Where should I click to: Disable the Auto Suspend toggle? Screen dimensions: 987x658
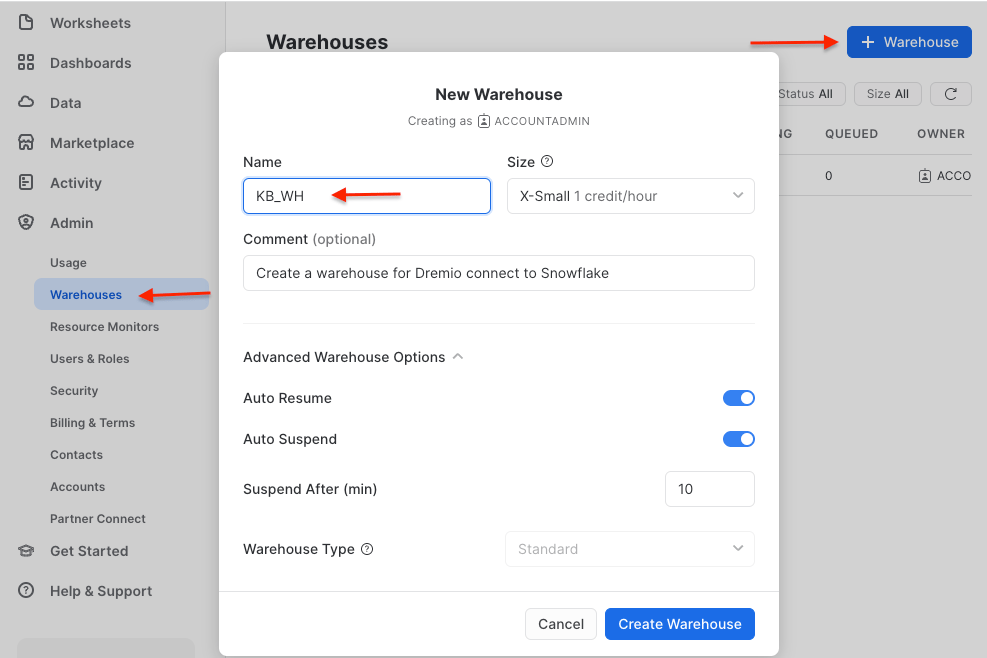pyautogui.click(x=739, y=438)
